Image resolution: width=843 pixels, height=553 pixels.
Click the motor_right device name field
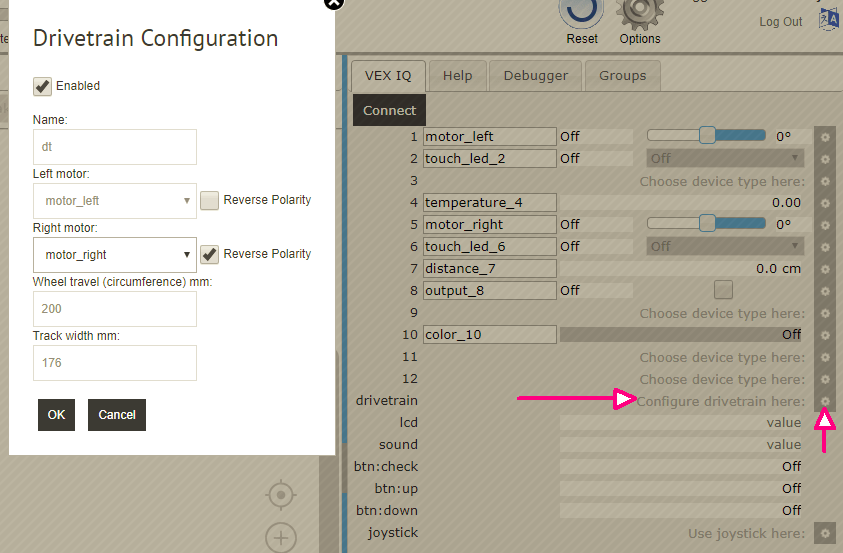490,225
